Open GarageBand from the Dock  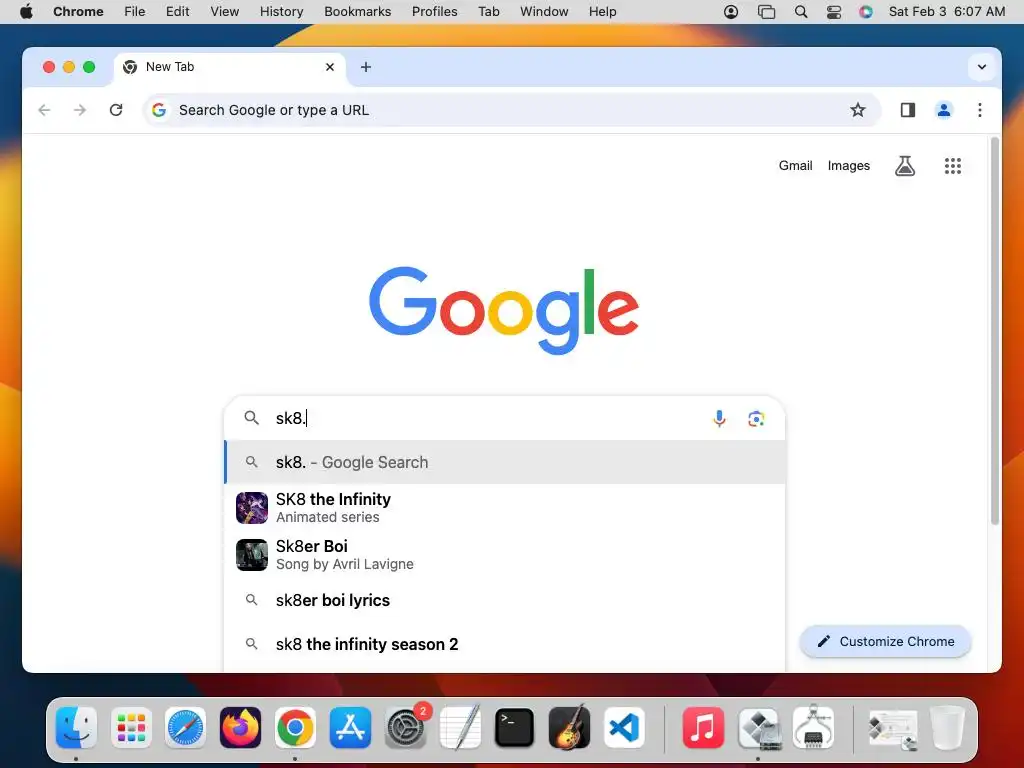(x=569, y=728)
